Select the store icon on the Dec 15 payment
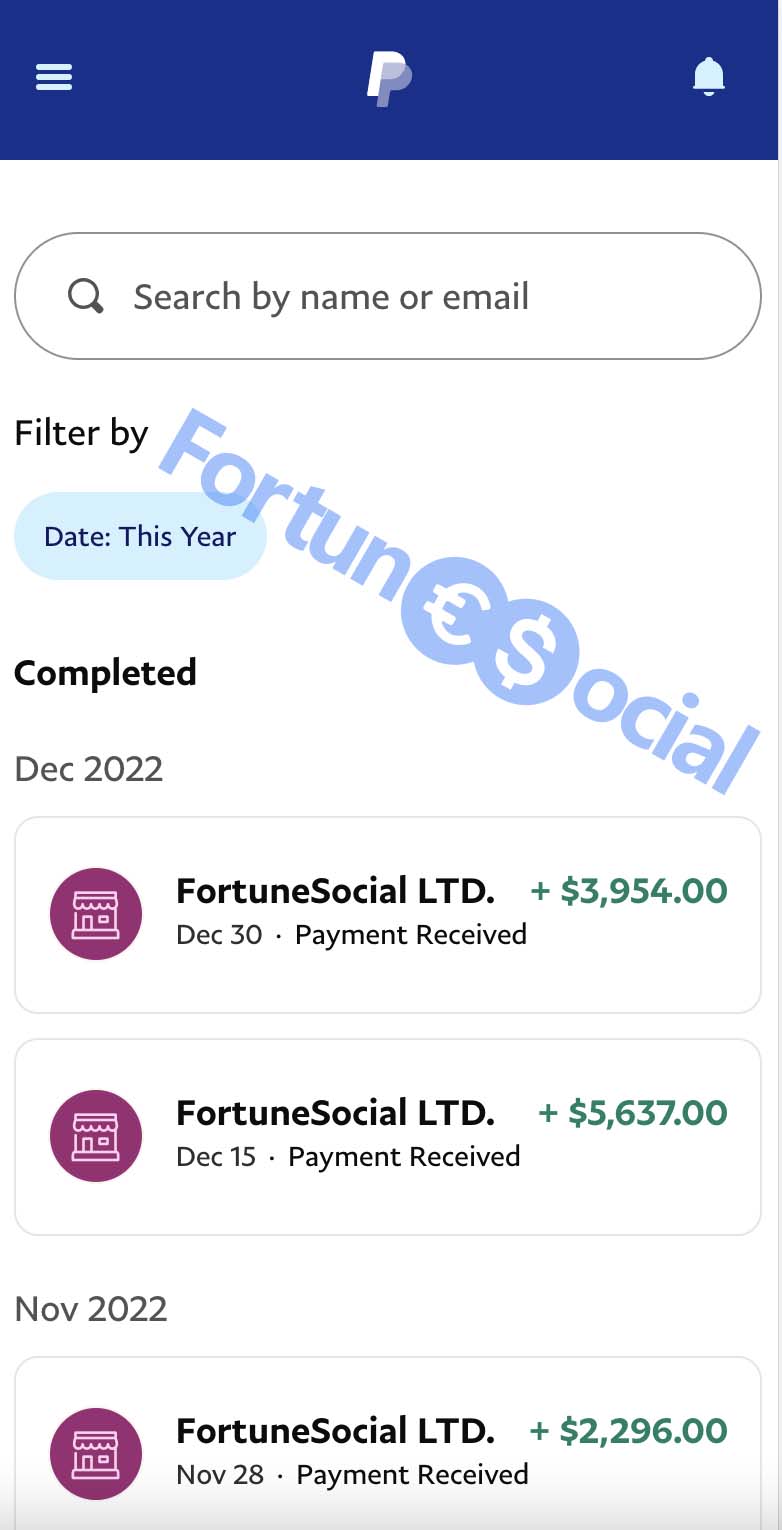782x1530 pixels. 96,1135
